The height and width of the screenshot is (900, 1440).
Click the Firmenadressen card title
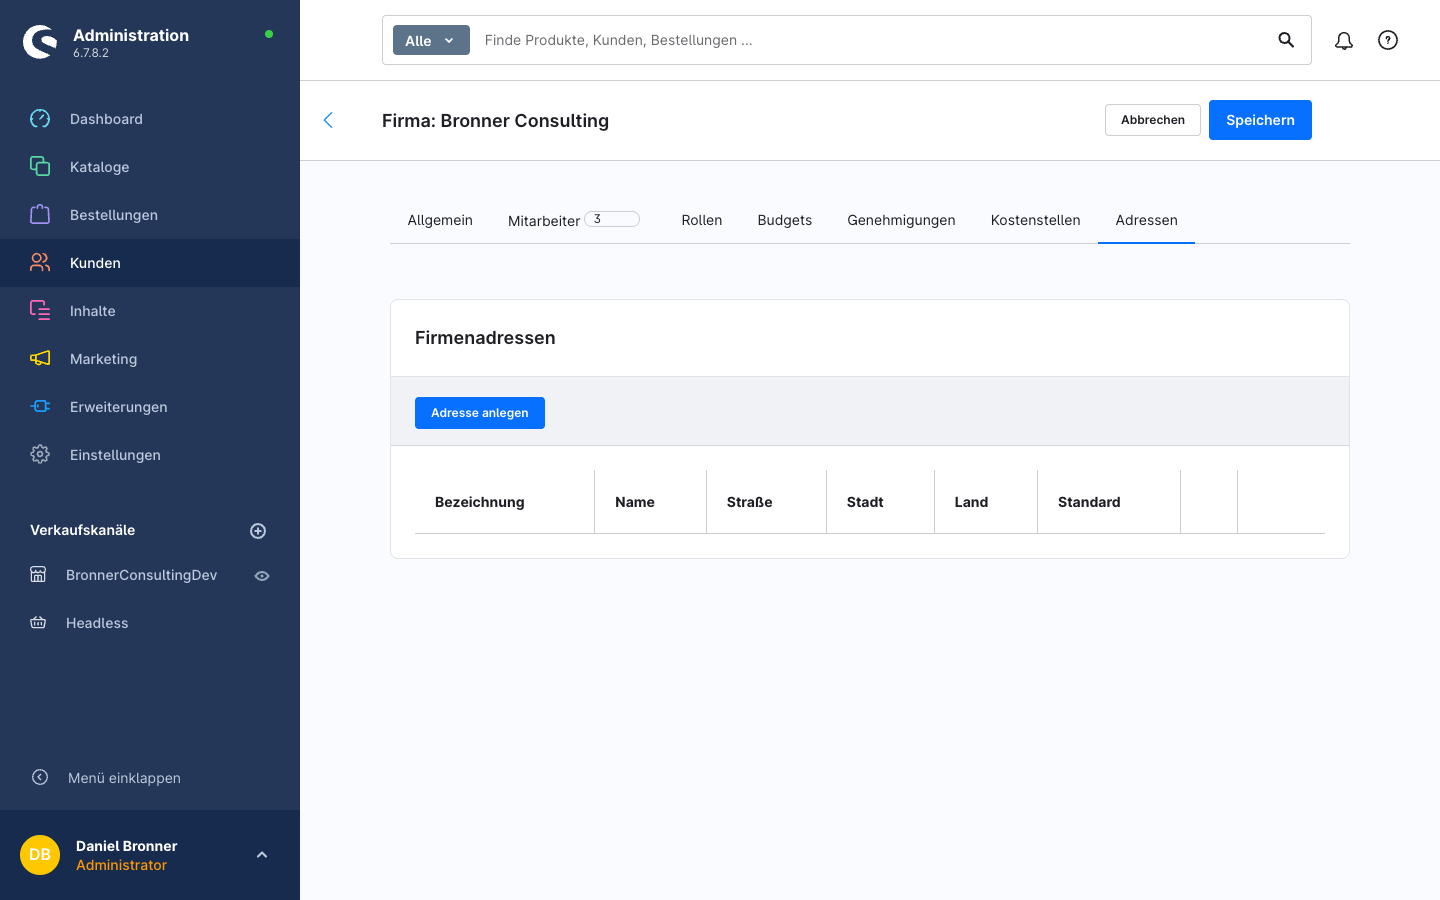tap(485, 338)
